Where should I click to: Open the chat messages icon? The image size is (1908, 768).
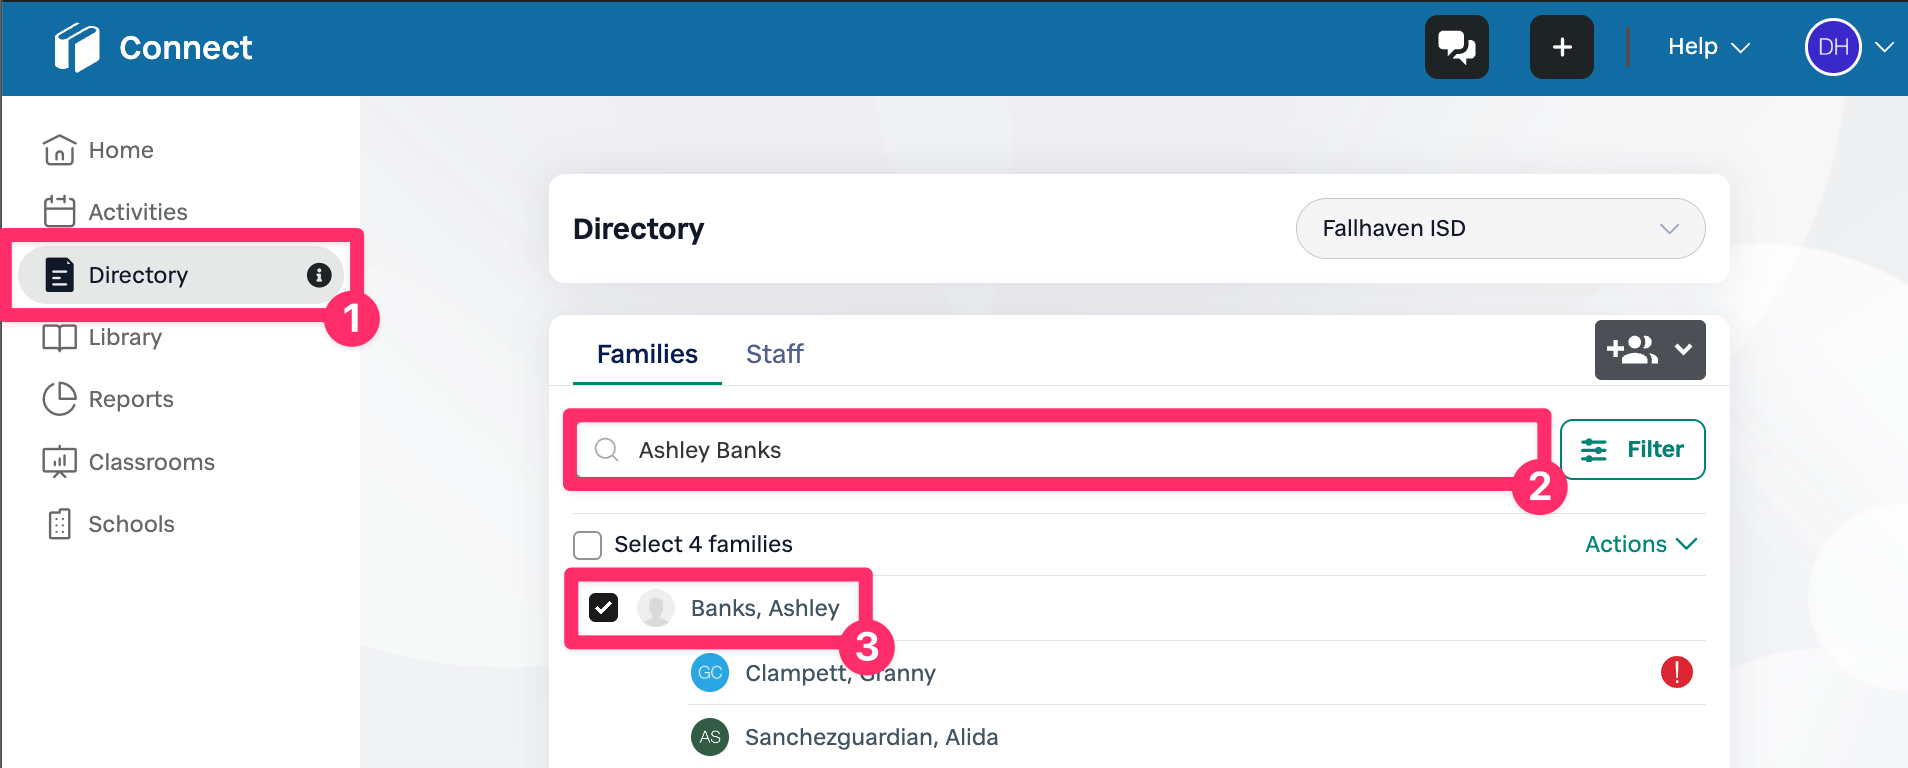point(1456,47)
